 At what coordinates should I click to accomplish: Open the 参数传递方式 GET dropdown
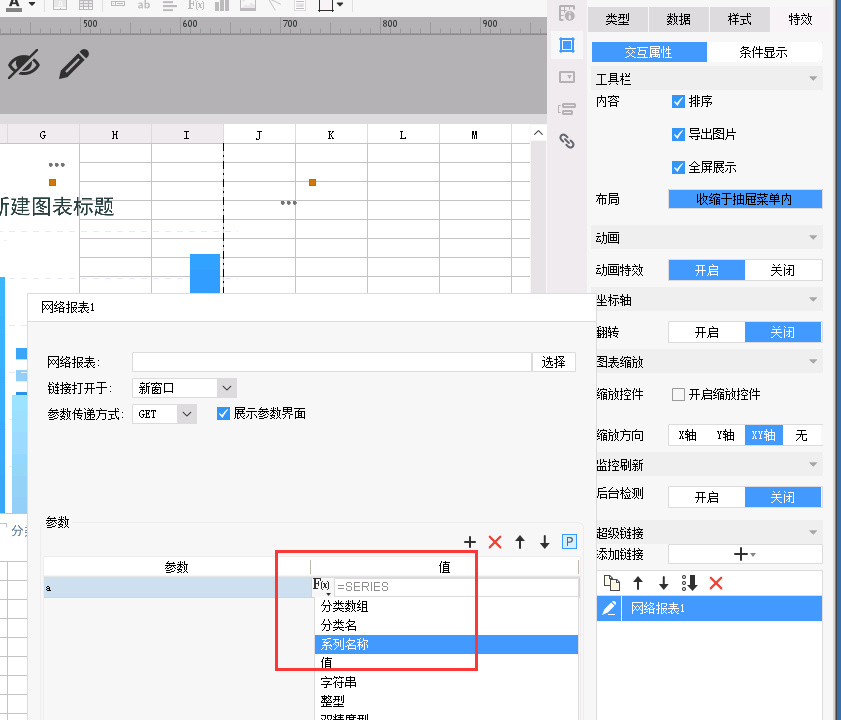(187, 414)
